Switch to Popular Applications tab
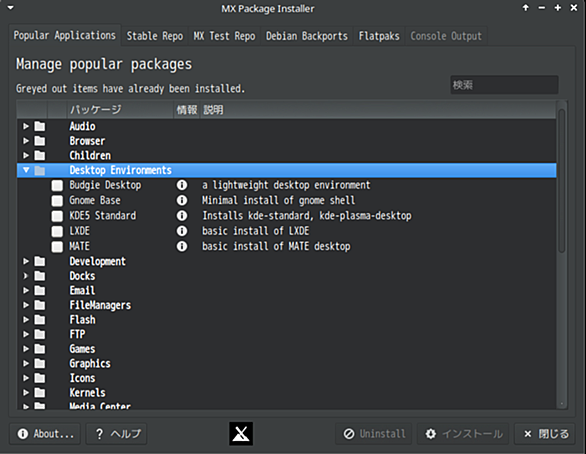The image size is (586, 454). [65, 35]
